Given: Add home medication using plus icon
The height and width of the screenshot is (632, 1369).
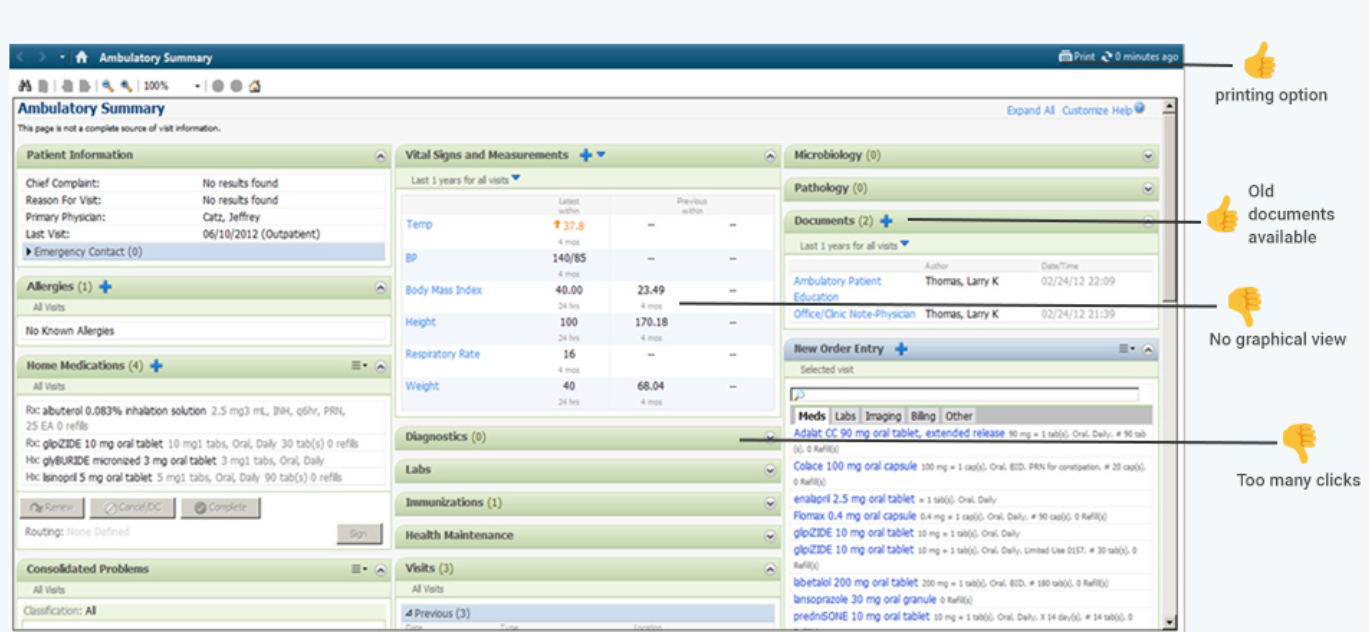Looking at the screenshot, I should point(156,366).
